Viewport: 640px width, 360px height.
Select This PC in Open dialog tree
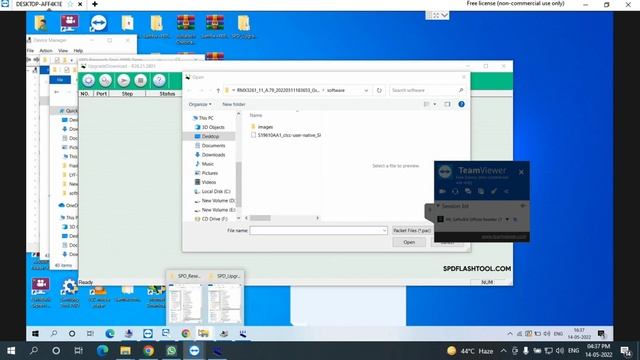pos(206,118)
